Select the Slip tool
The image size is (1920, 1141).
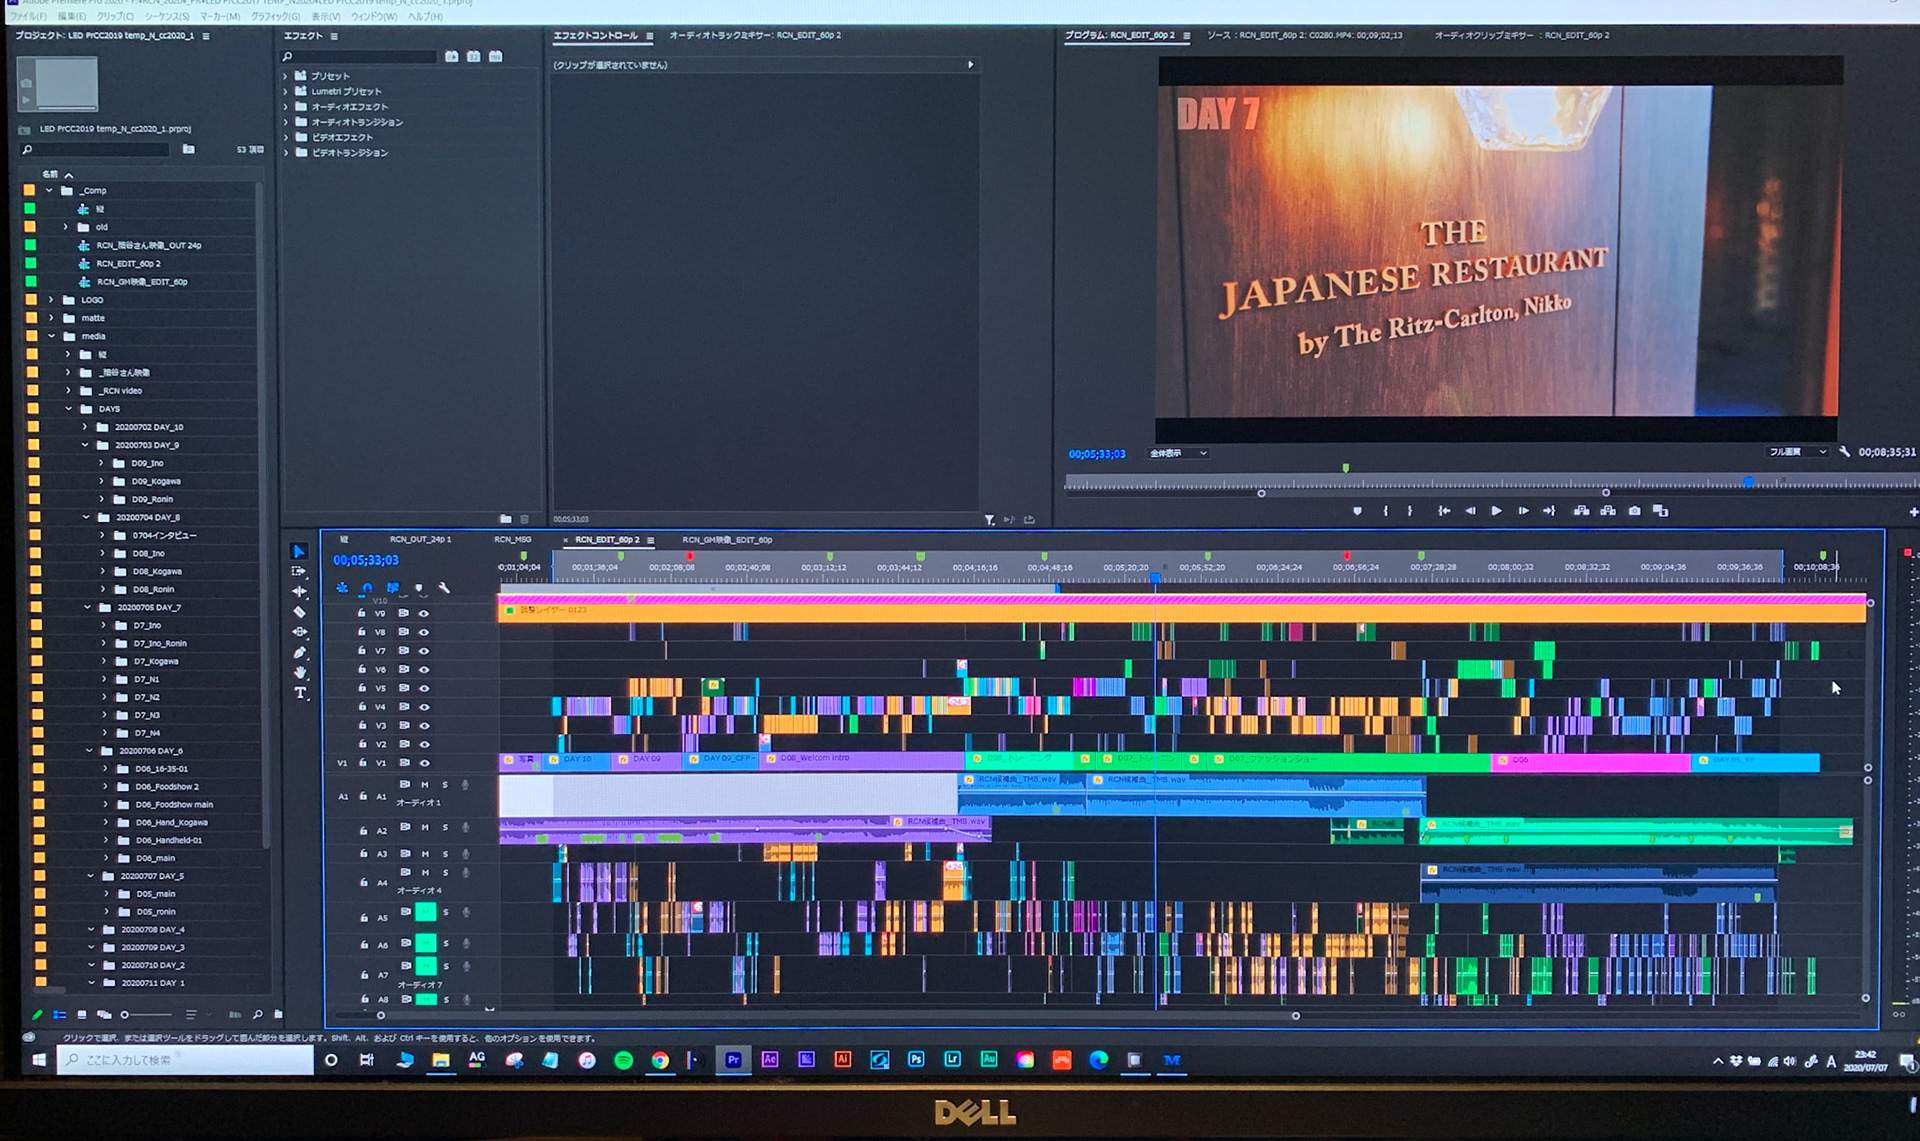point(299,632)
